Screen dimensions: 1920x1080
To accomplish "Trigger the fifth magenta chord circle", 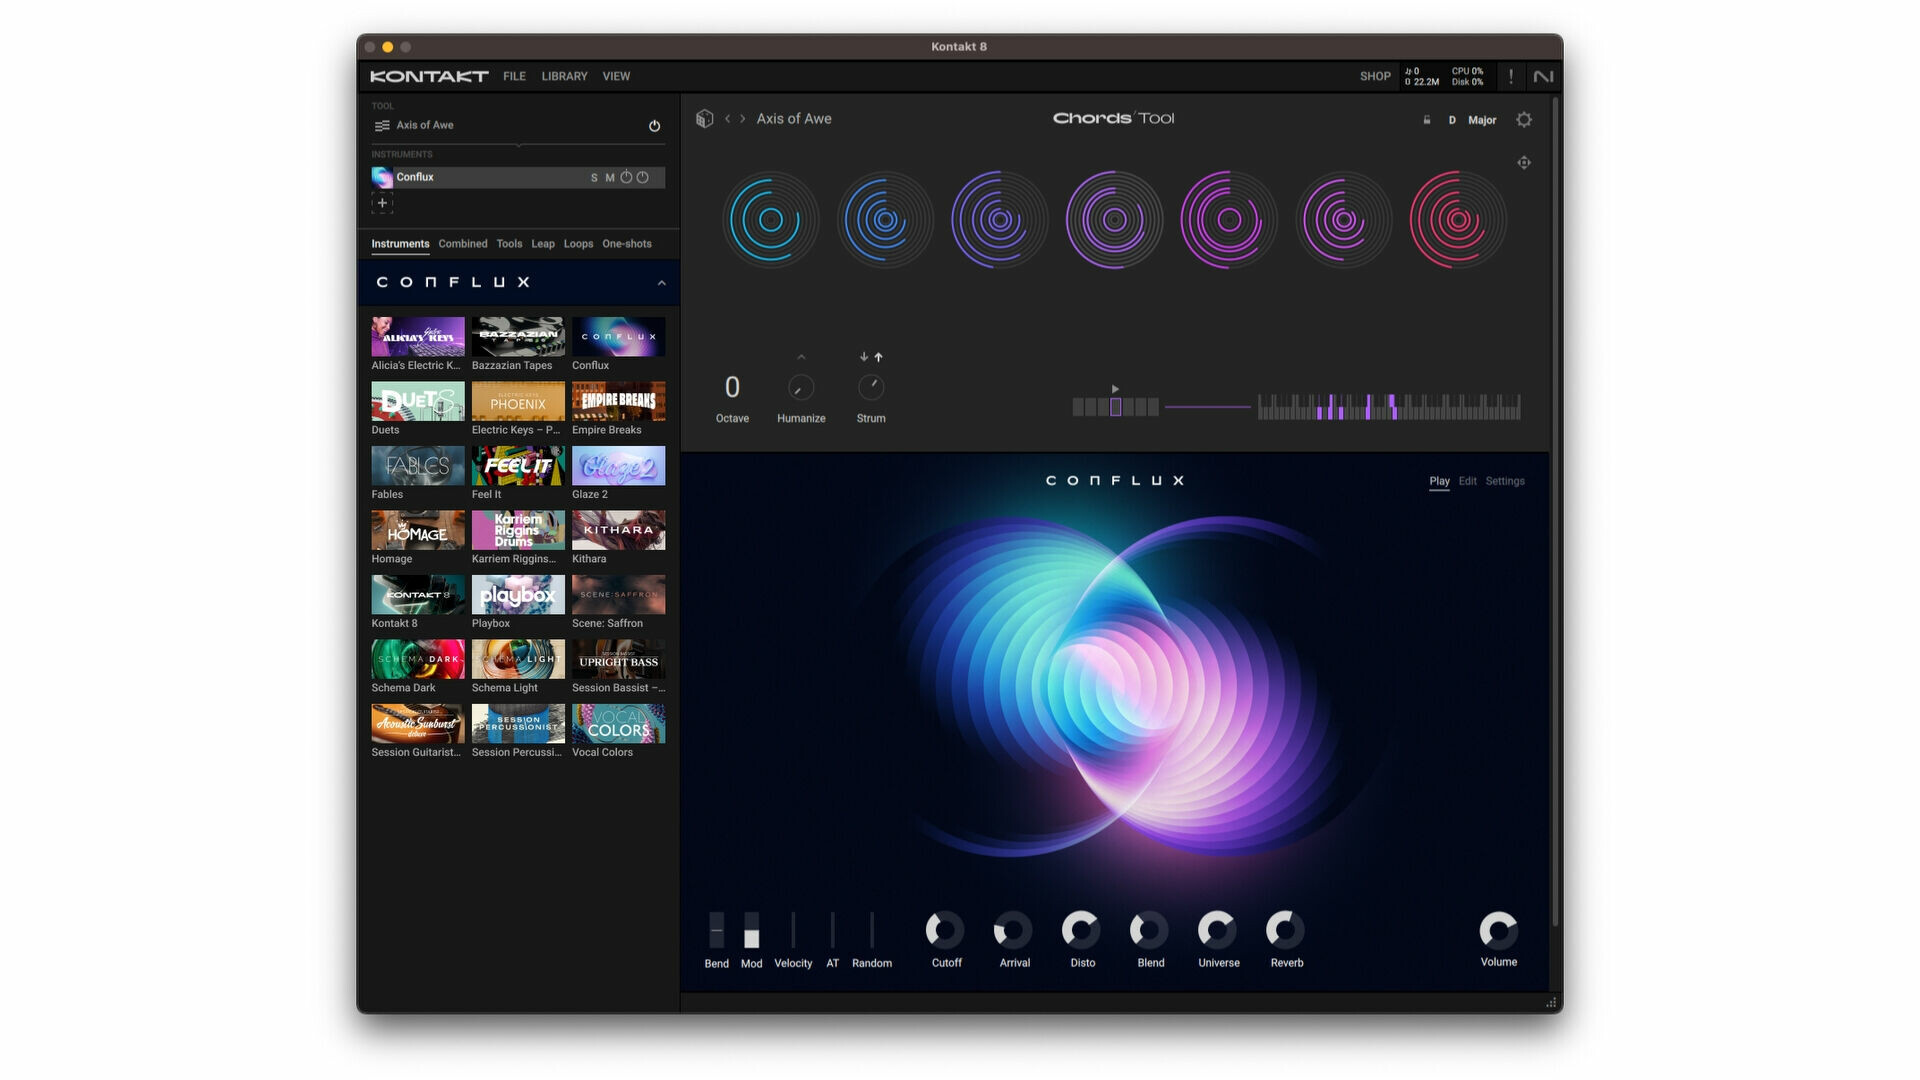I will click(1229, 220).
